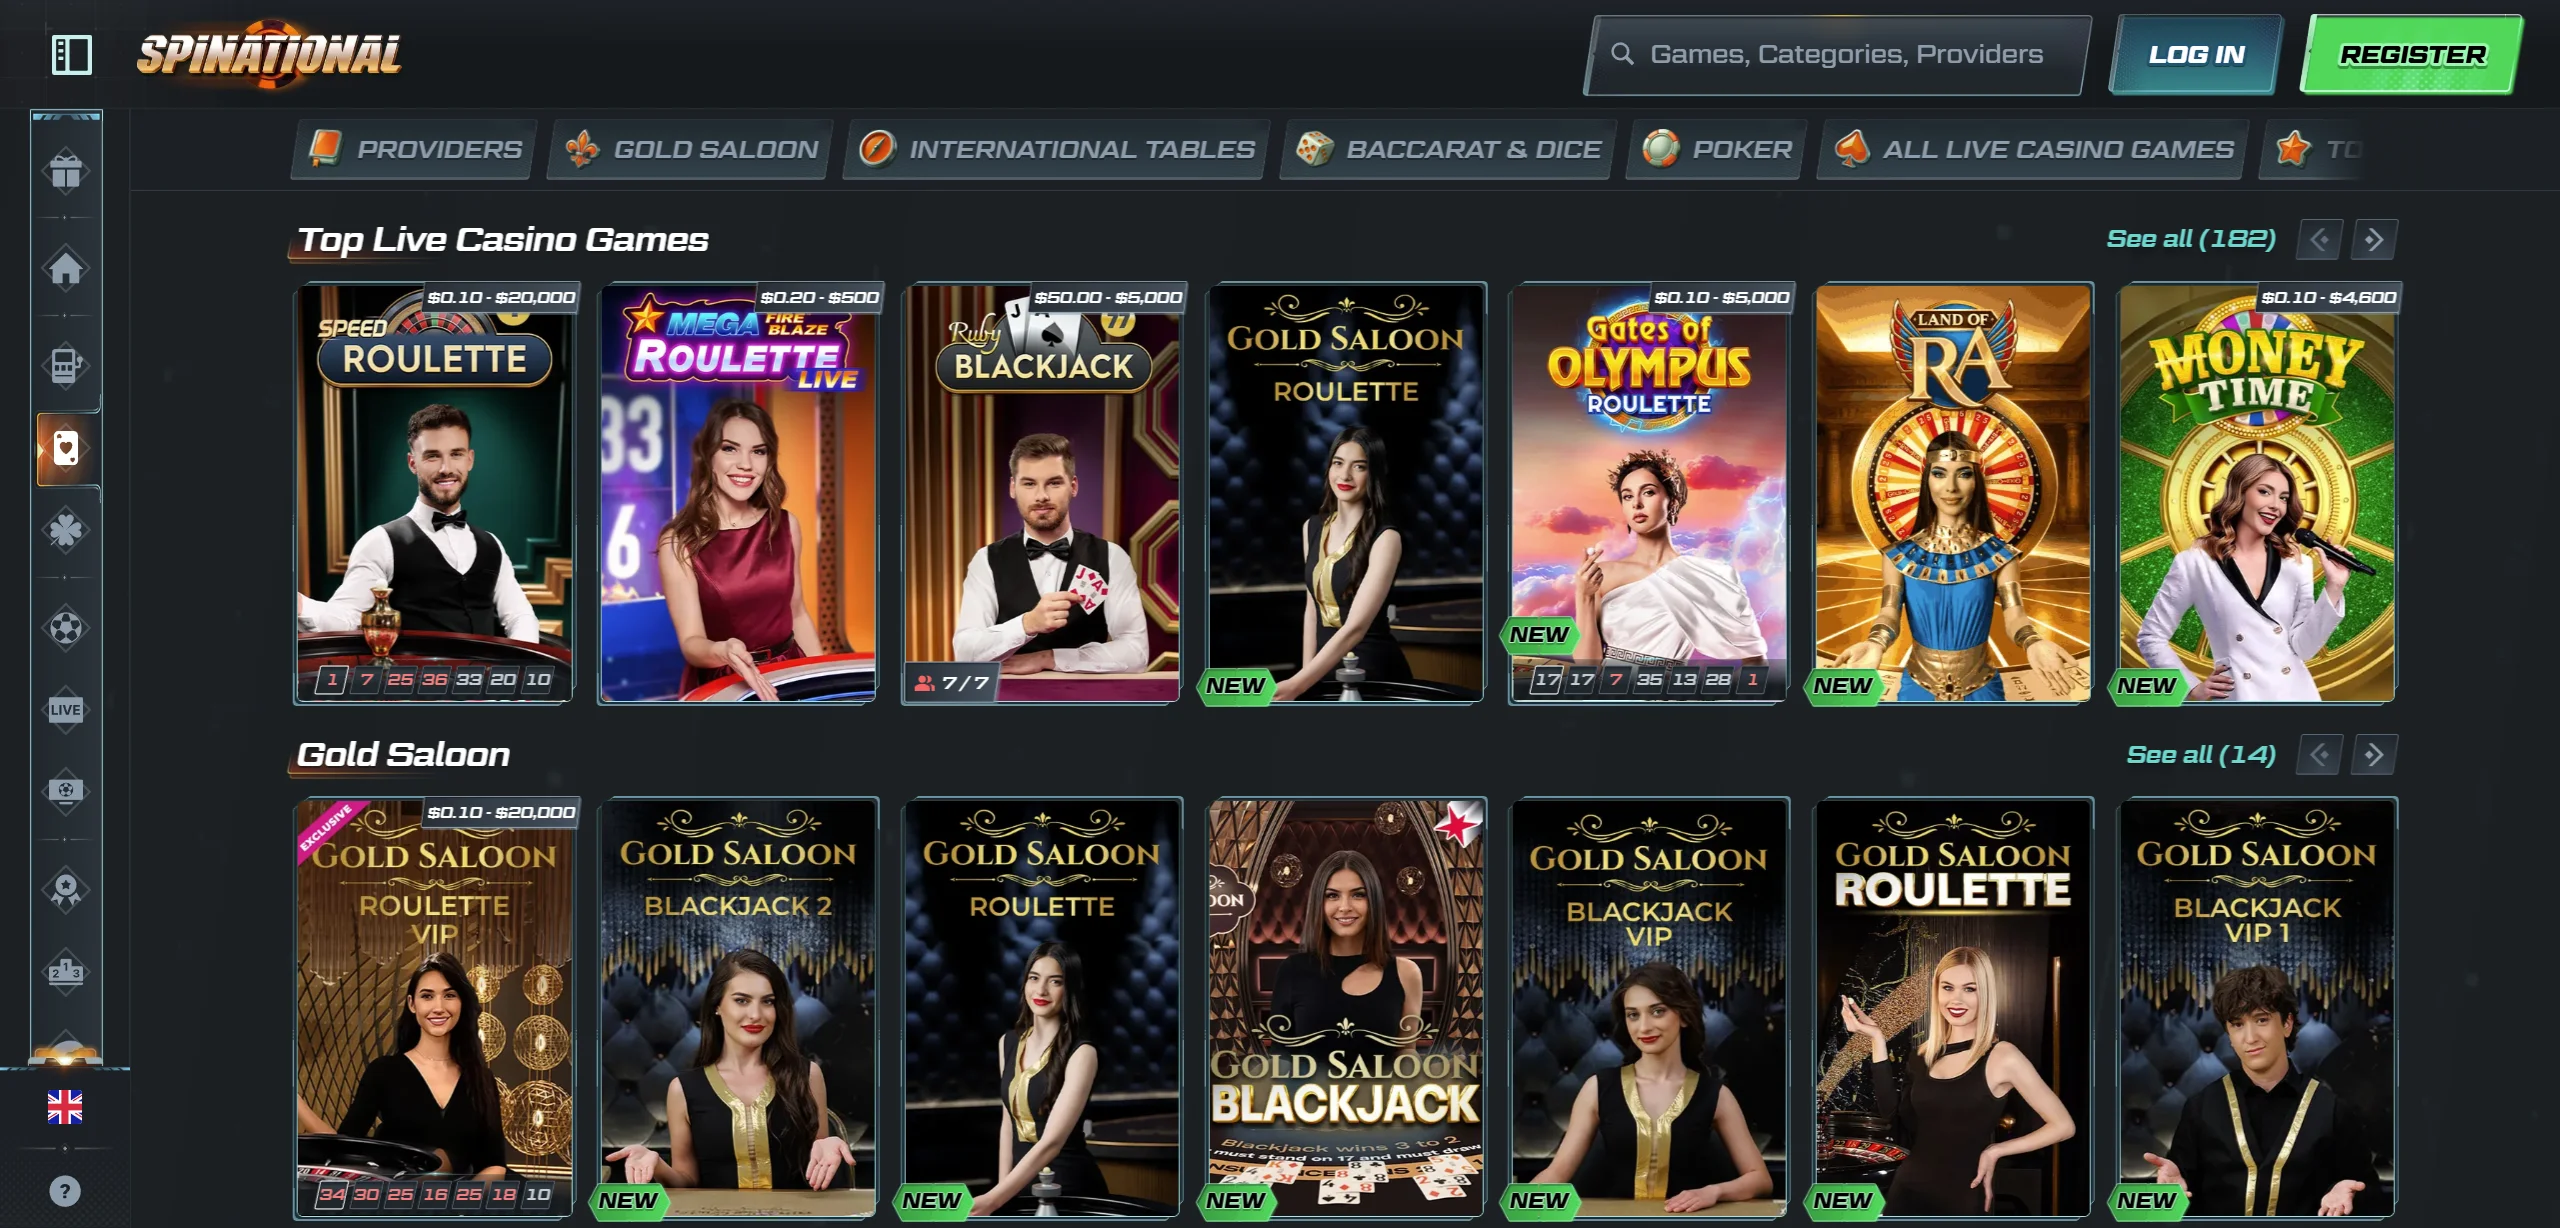Open the soccer ball sports icon
This screenshot has height=1228, width=2560.
click(66, 628)
